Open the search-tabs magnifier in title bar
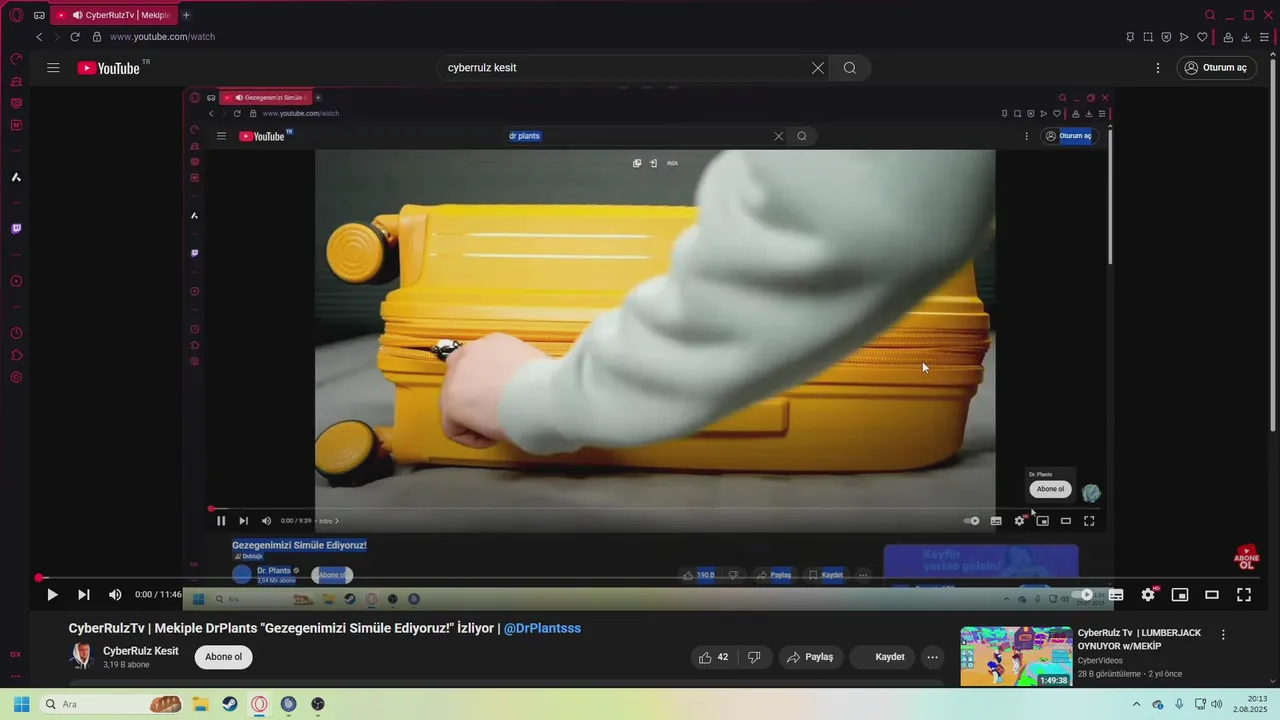 [1210, 15]
